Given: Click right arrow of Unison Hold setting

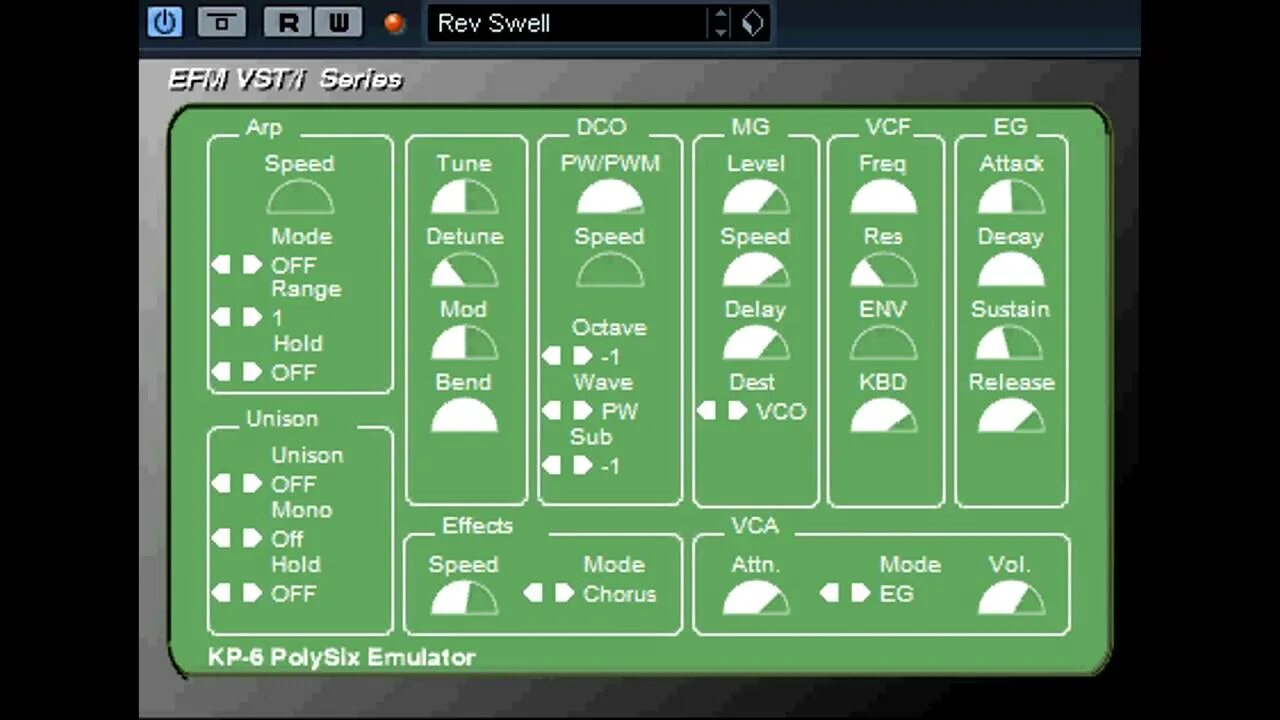Looking at the screenshot, I should pos(252,593).
